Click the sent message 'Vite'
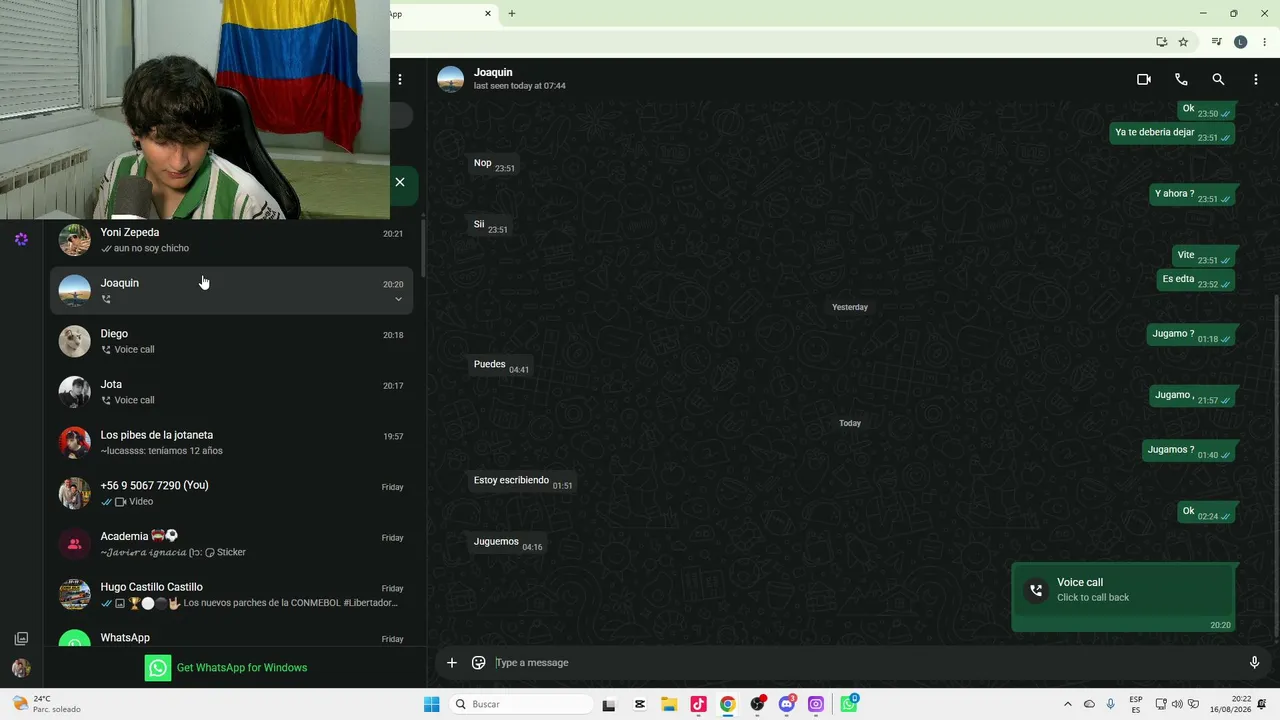Image resolution: width=1280 pixels, height=720 pixels. (1203, 256)
